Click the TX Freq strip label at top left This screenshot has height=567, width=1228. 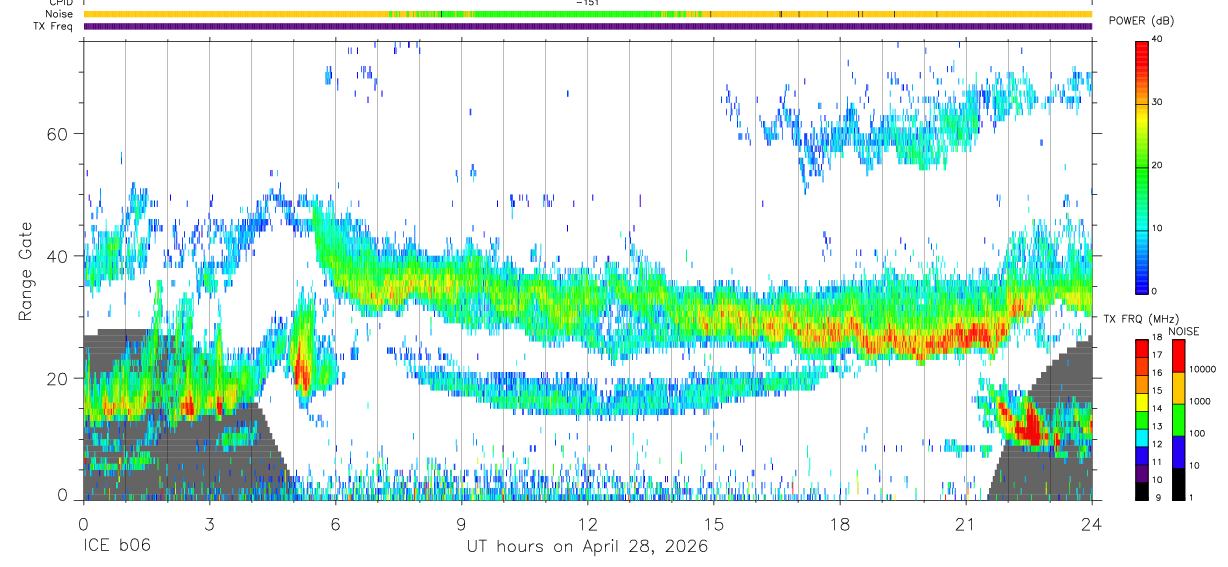(x=54, y=26)
